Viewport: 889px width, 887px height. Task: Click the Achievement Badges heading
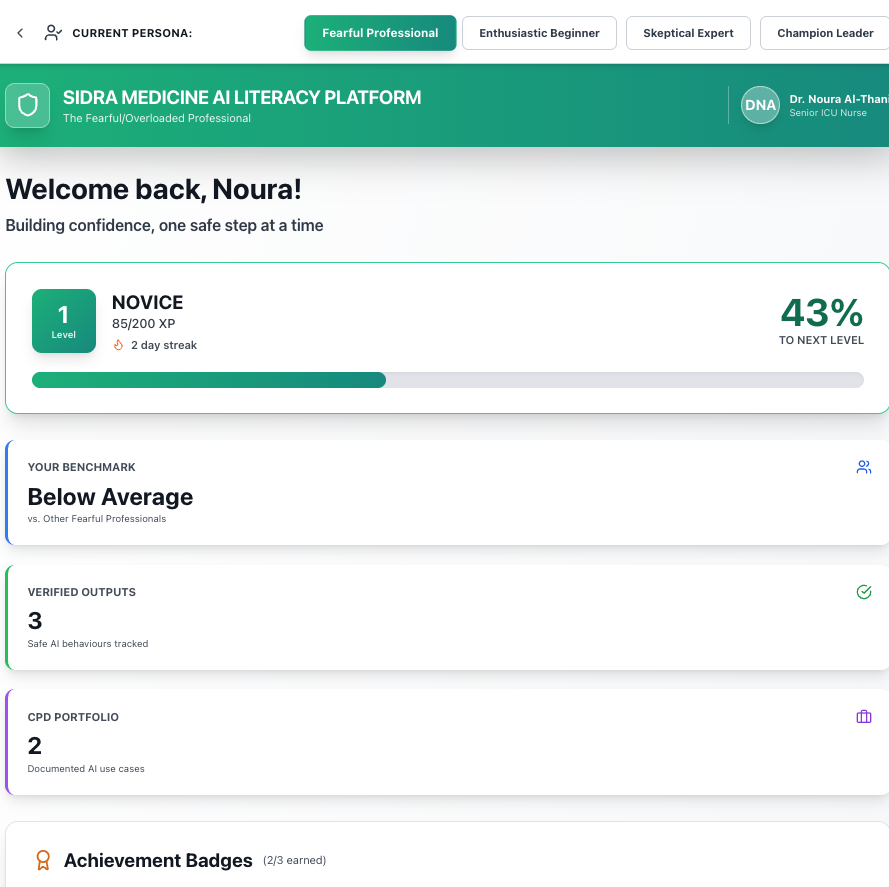158,860
